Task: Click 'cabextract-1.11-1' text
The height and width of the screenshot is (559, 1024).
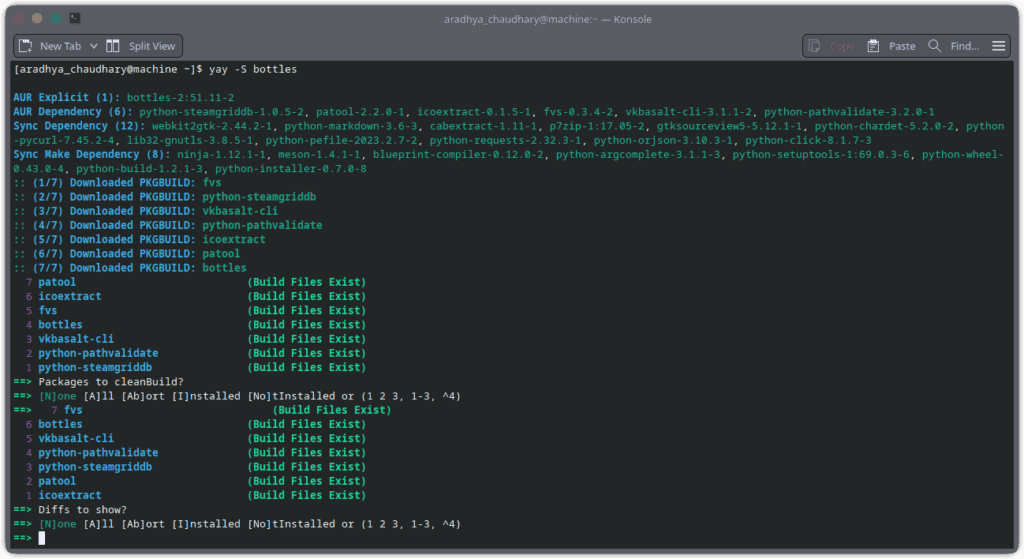Action: point(483,126)
